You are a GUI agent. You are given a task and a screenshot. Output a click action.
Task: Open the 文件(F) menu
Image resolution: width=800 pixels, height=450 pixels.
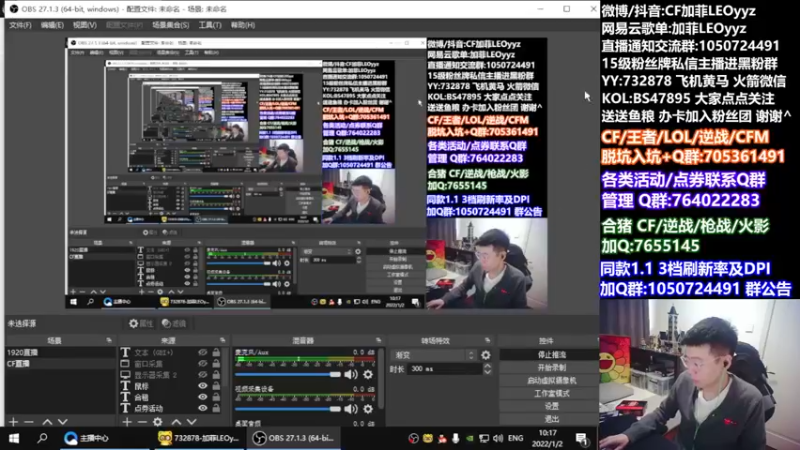click(x=20, y=25)
